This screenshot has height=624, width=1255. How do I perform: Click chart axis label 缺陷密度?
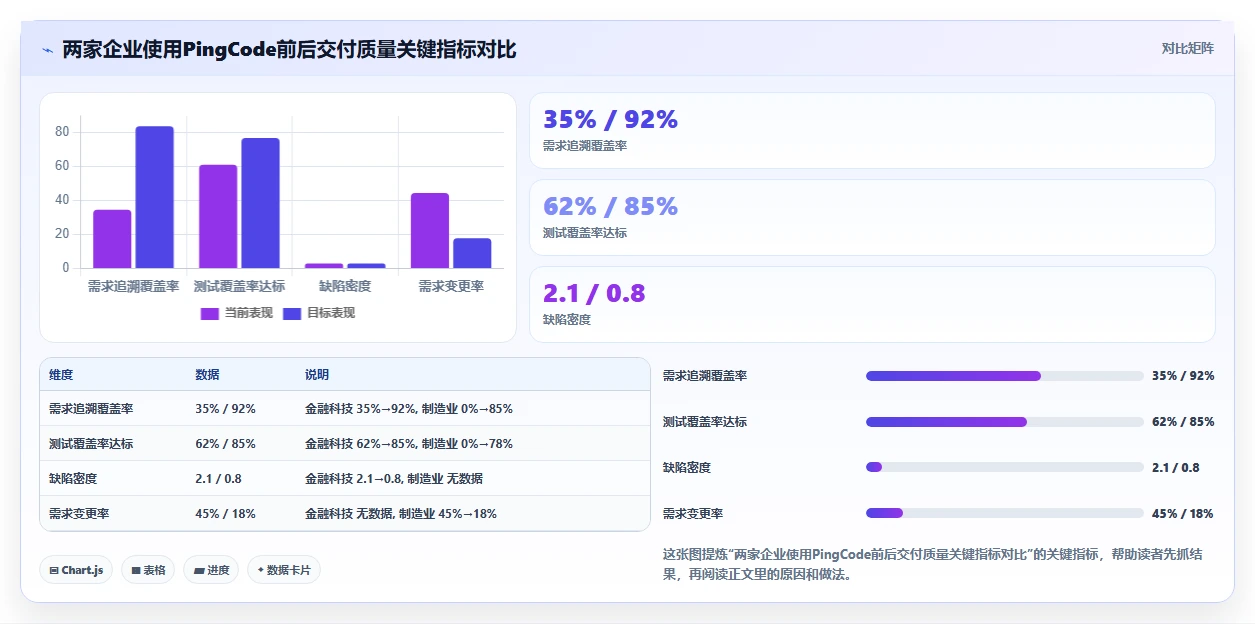pos(345,286)
